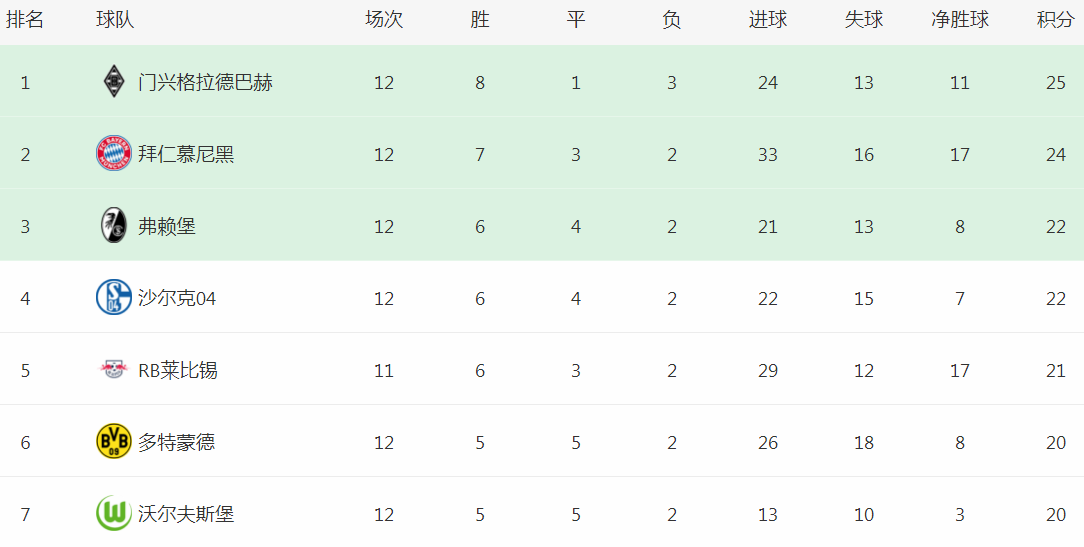Open the 拜仁慕尼黑 team link
This screenshot has width=1084, height=547.
point(186,154)
